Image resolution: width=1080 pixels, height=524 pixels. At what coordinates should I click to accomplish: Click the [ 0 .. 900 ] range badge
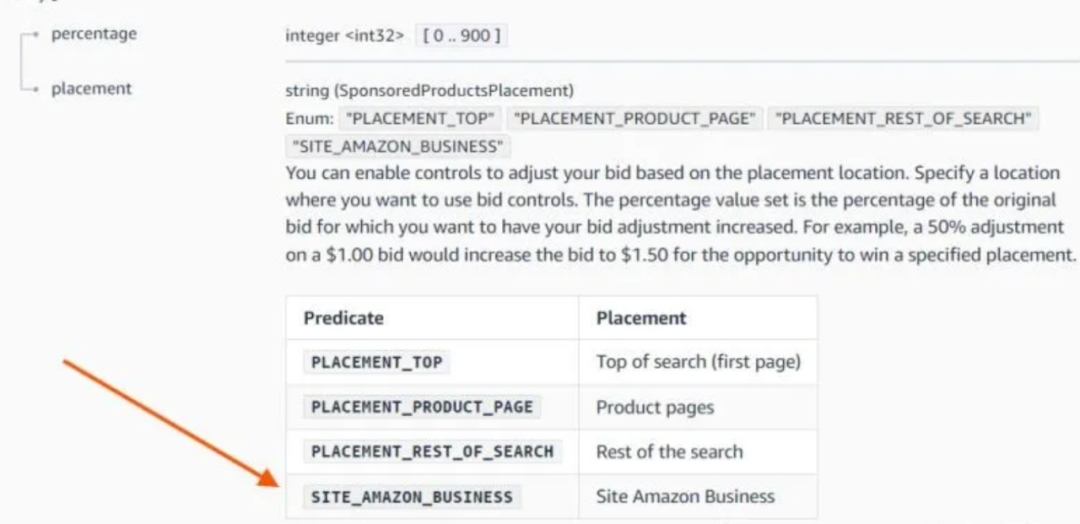tap(461, 36)
